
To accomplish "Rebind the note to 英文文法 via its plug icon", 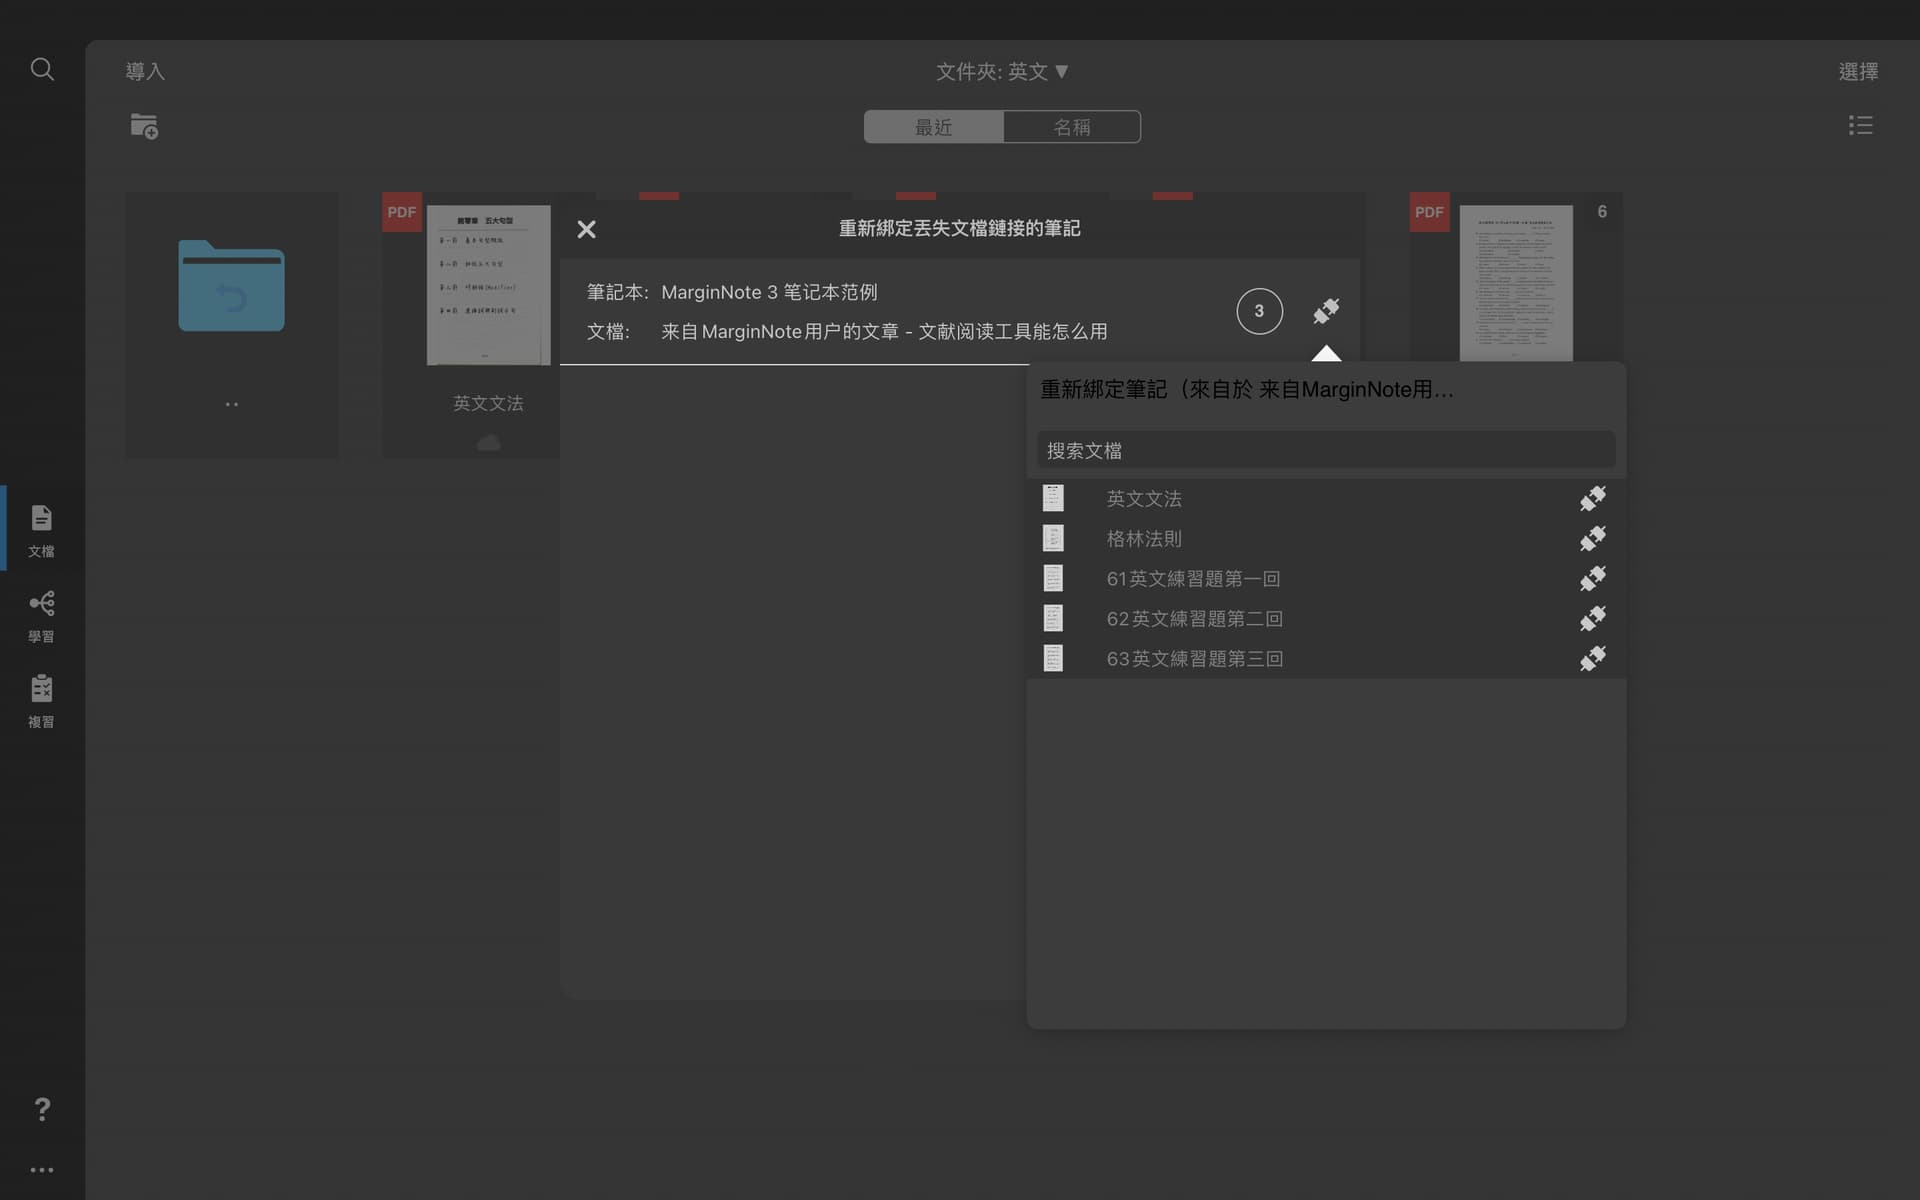I will (x=1592, y=498).
